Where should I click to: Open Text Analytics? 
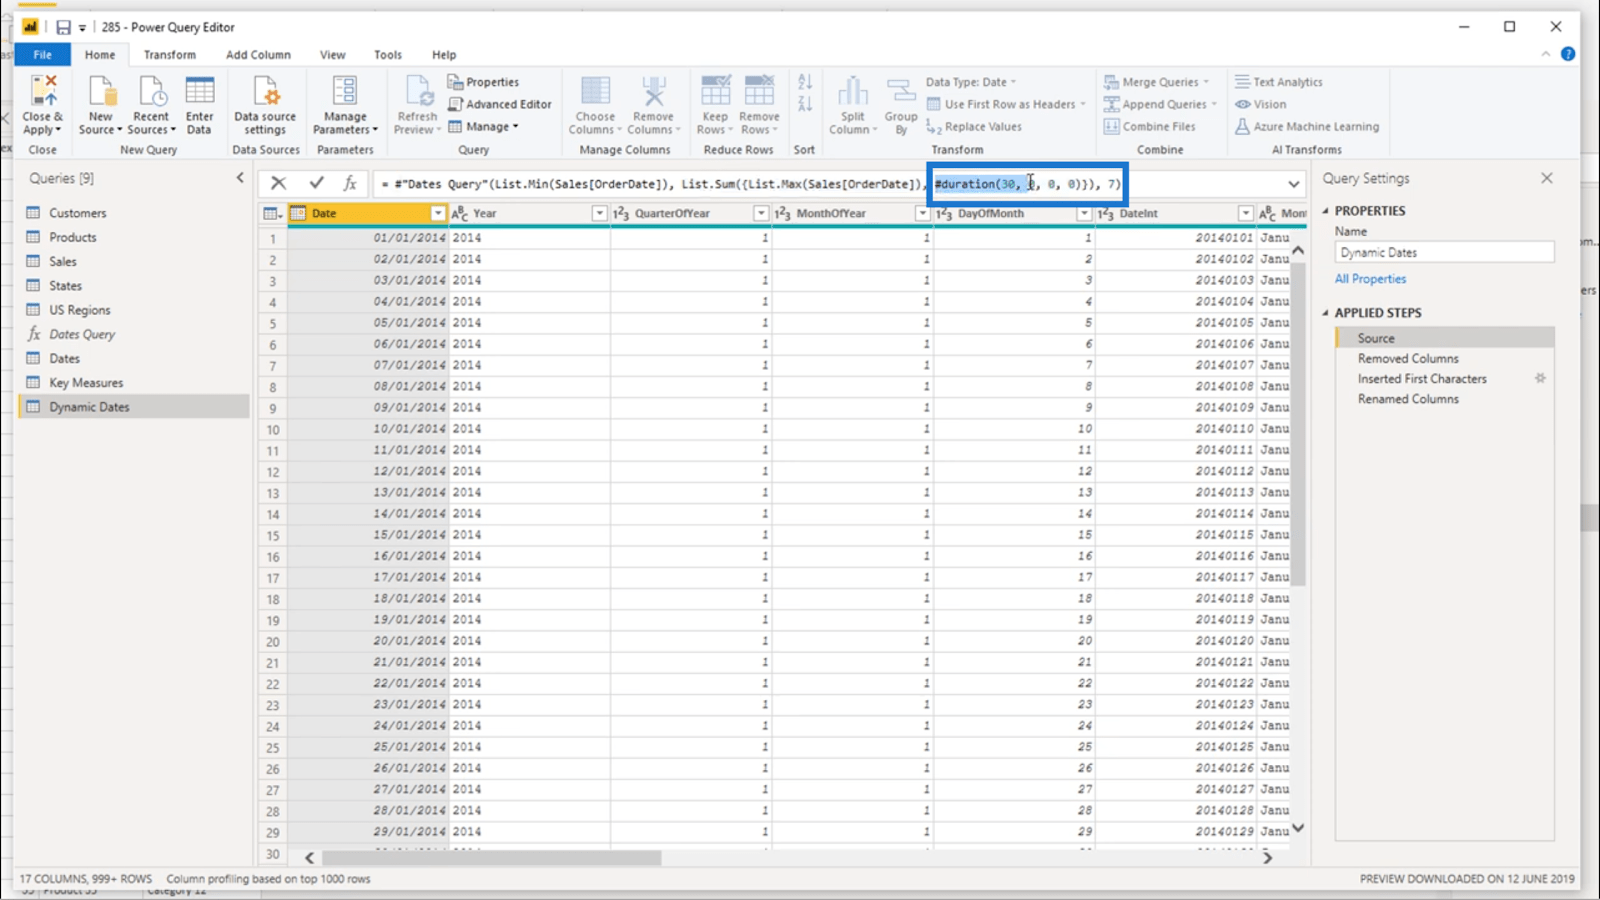point(1278,82)
